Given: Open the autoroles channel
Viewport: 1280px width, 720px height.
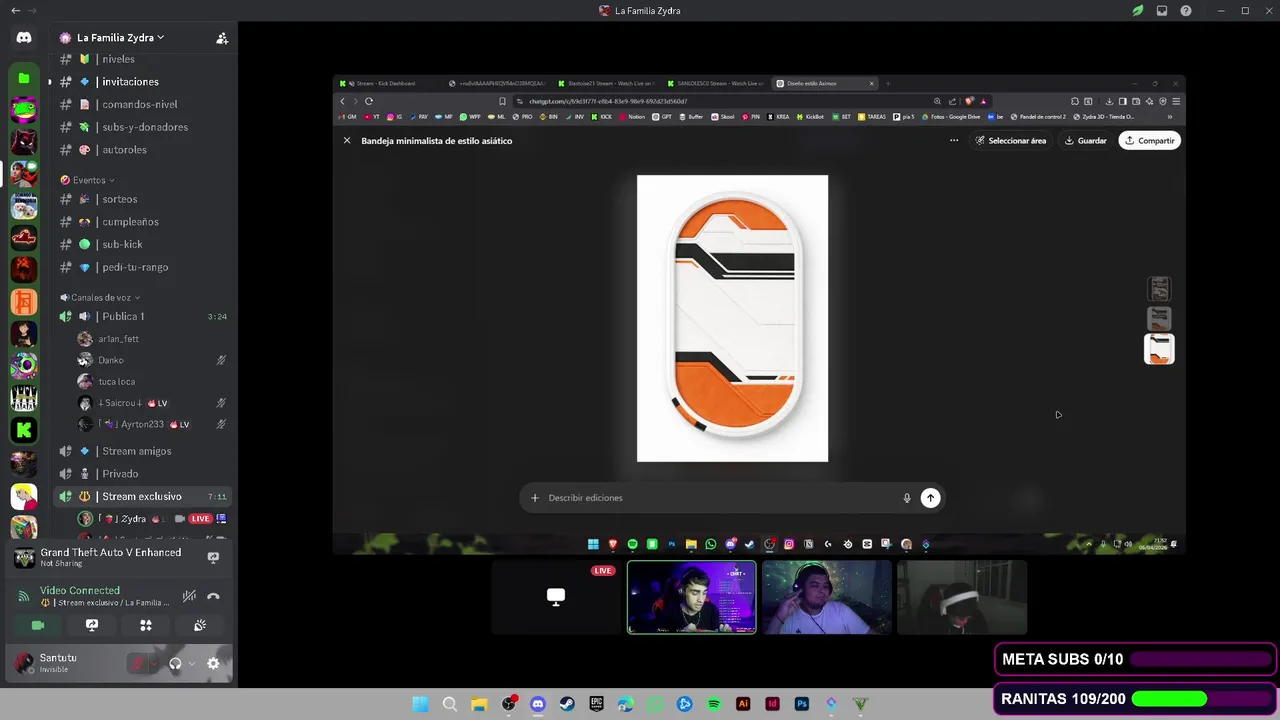Looking at the screenshot, I should point(143,150).
